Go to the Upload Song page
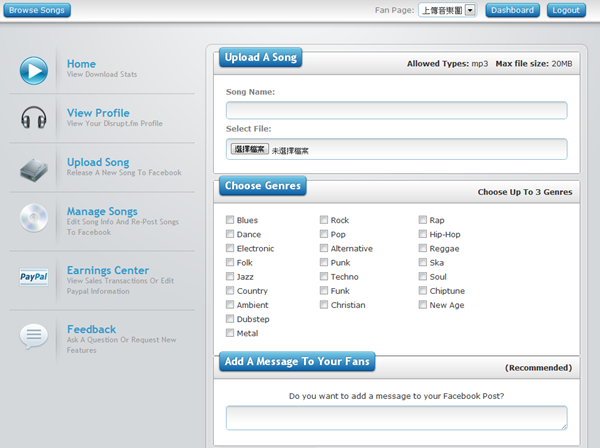The height and width of the screenshot is (448, 600). [98, 162]
